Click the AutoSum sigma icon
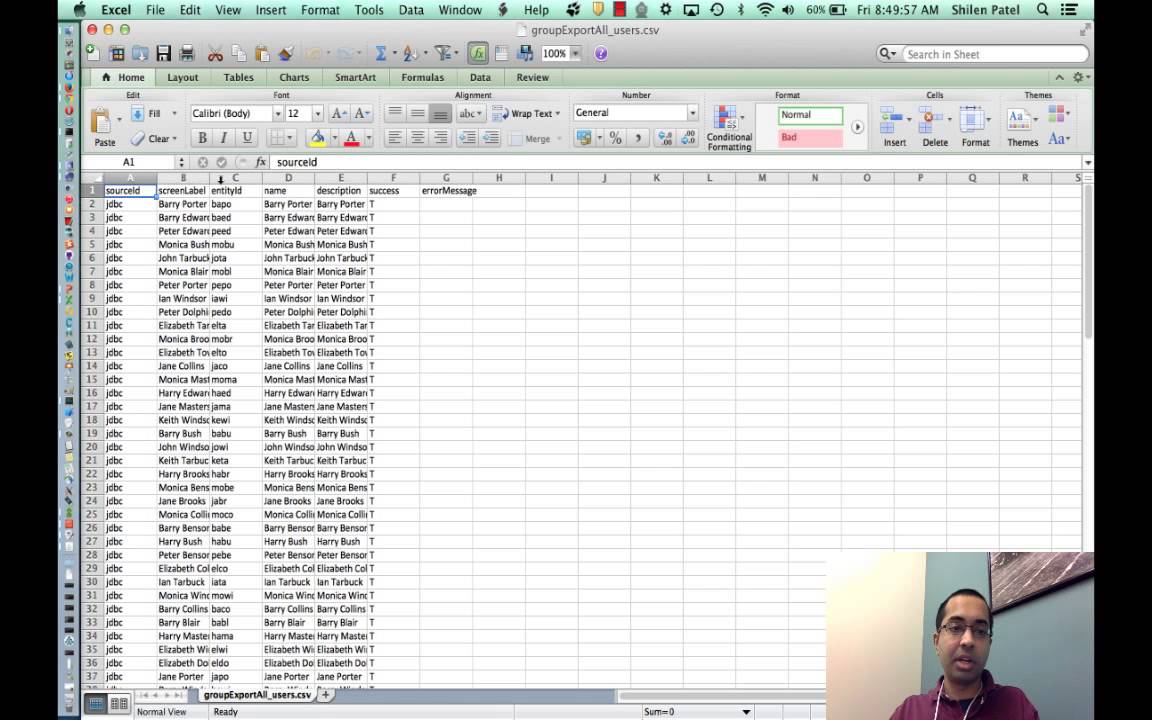This screenshot has height=720, width=1152. click(381, 53)
